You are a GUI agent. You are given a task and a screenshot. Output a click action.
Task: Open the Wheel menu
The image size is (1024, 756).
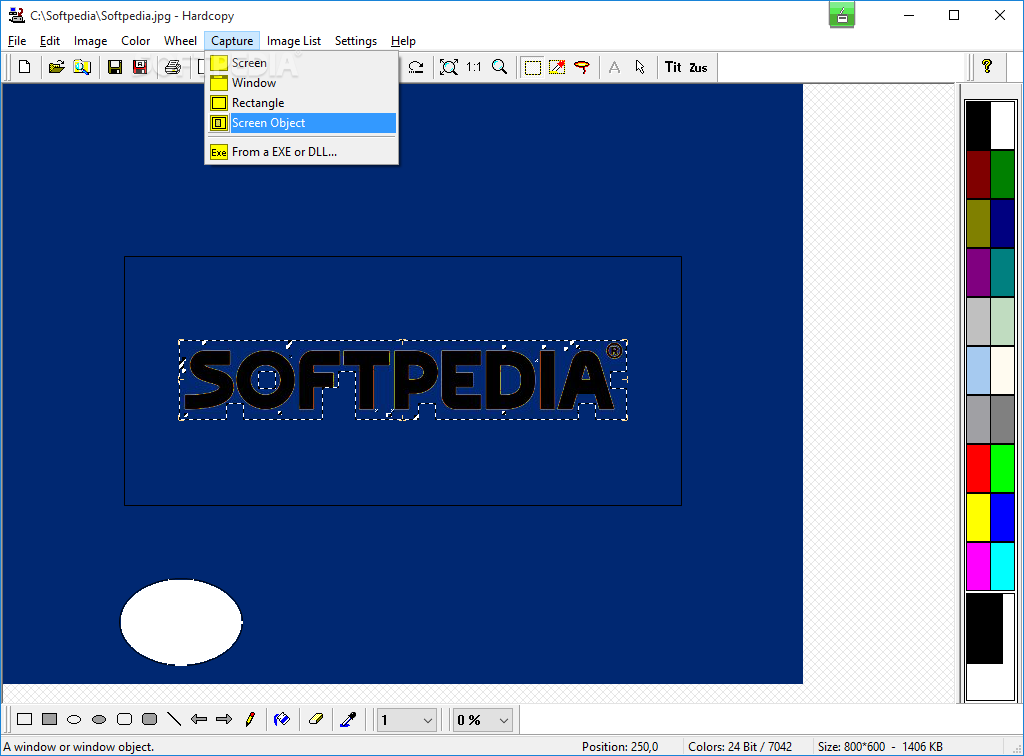click(180, 41)
